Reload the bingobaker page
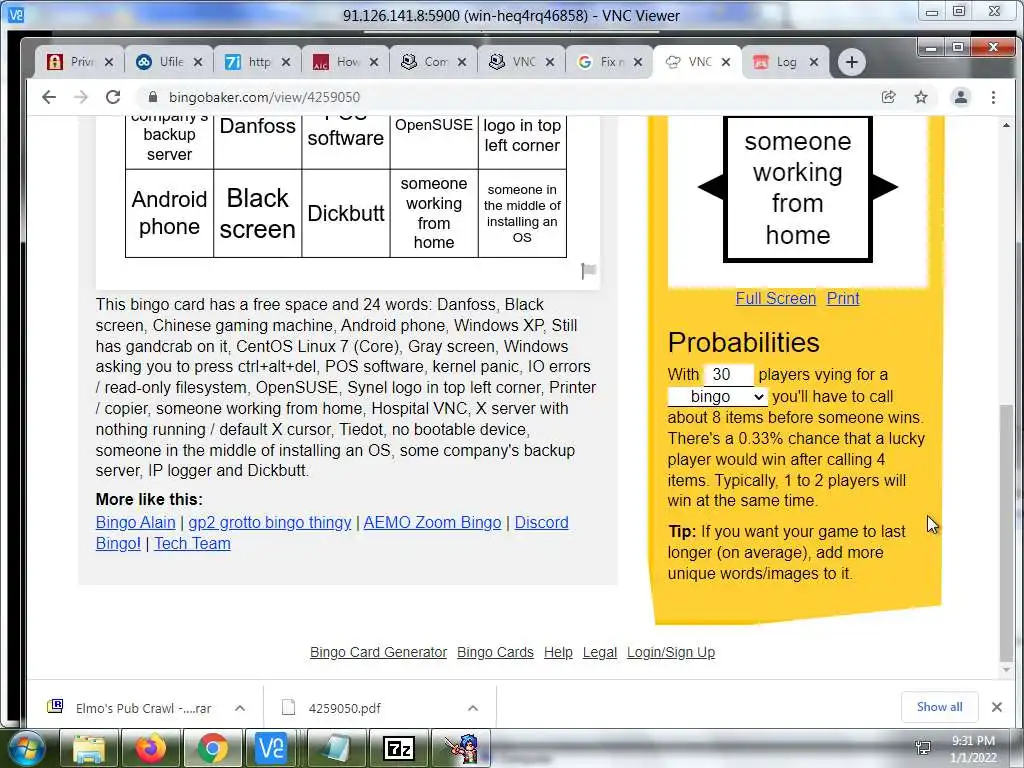Viewport: 1024px width, 768px height. coord(113,97)
